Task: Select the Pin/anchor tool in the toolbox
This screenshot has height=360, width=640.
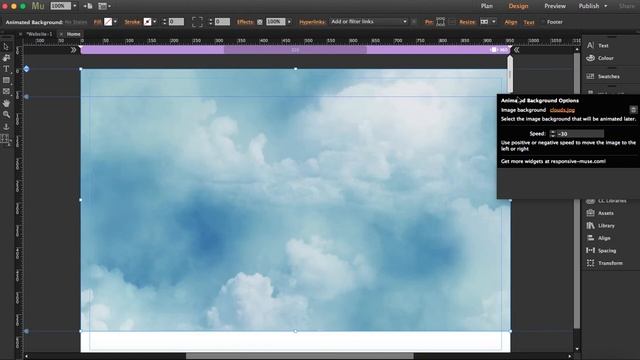Action: tap(6, 127)
